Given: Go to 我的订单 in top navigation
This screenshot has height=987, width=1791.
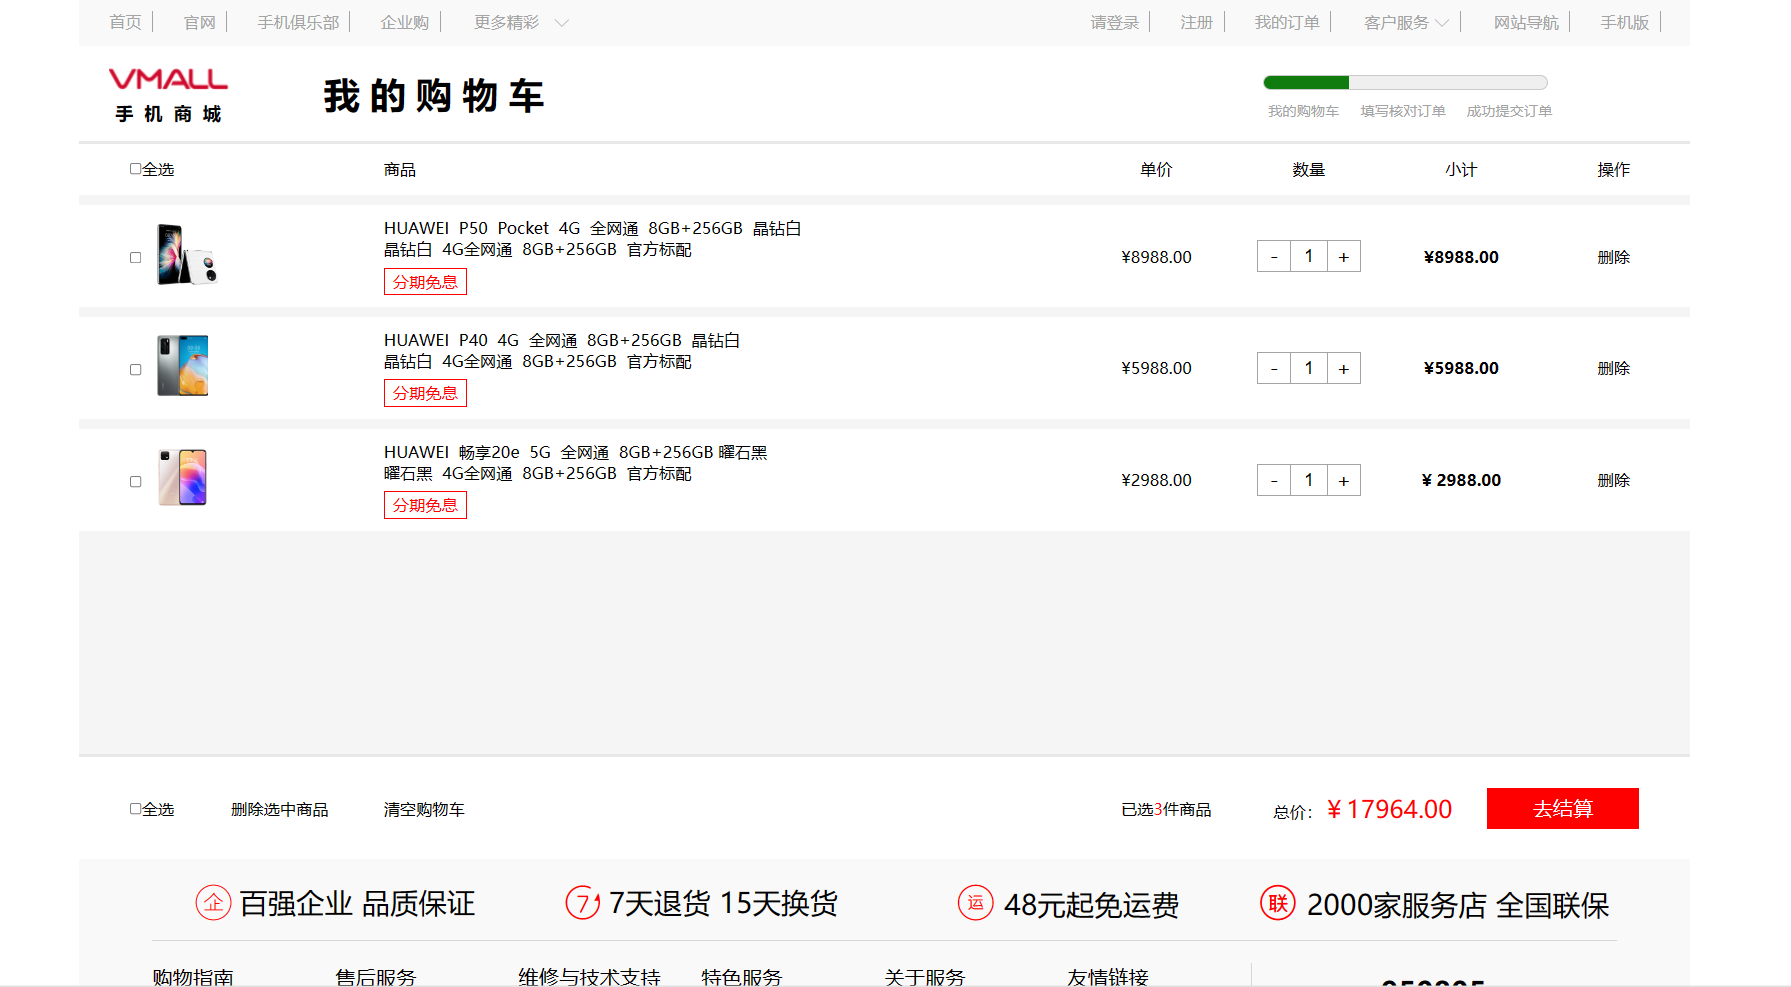Looking at the screenshot, I should click(x=1287, y=22).
